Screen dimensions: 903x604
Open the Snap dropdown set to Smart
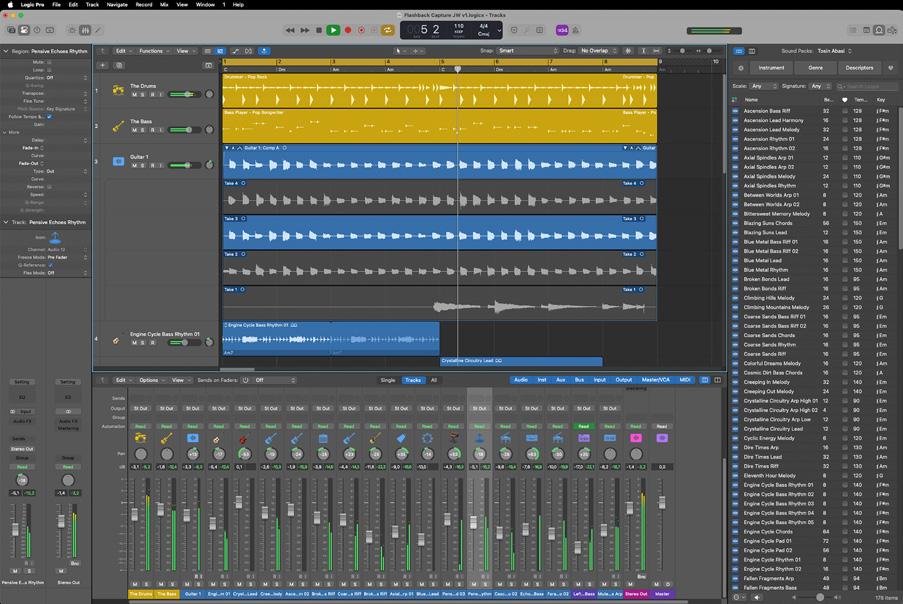[x=525, y=50]
